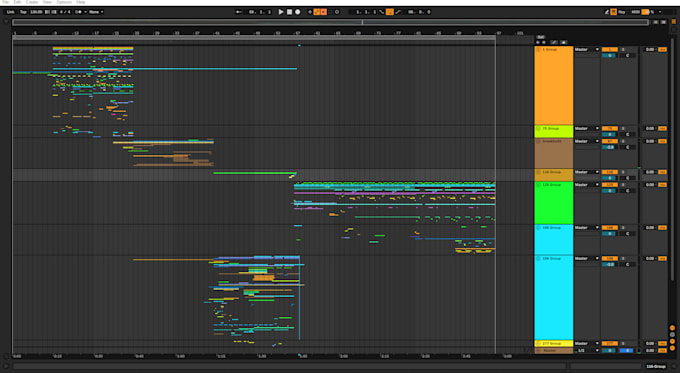This screenshot has height=373, width=680.
Task: Open the CPU load meter dropdown arrow
Action: pos(660,12)
